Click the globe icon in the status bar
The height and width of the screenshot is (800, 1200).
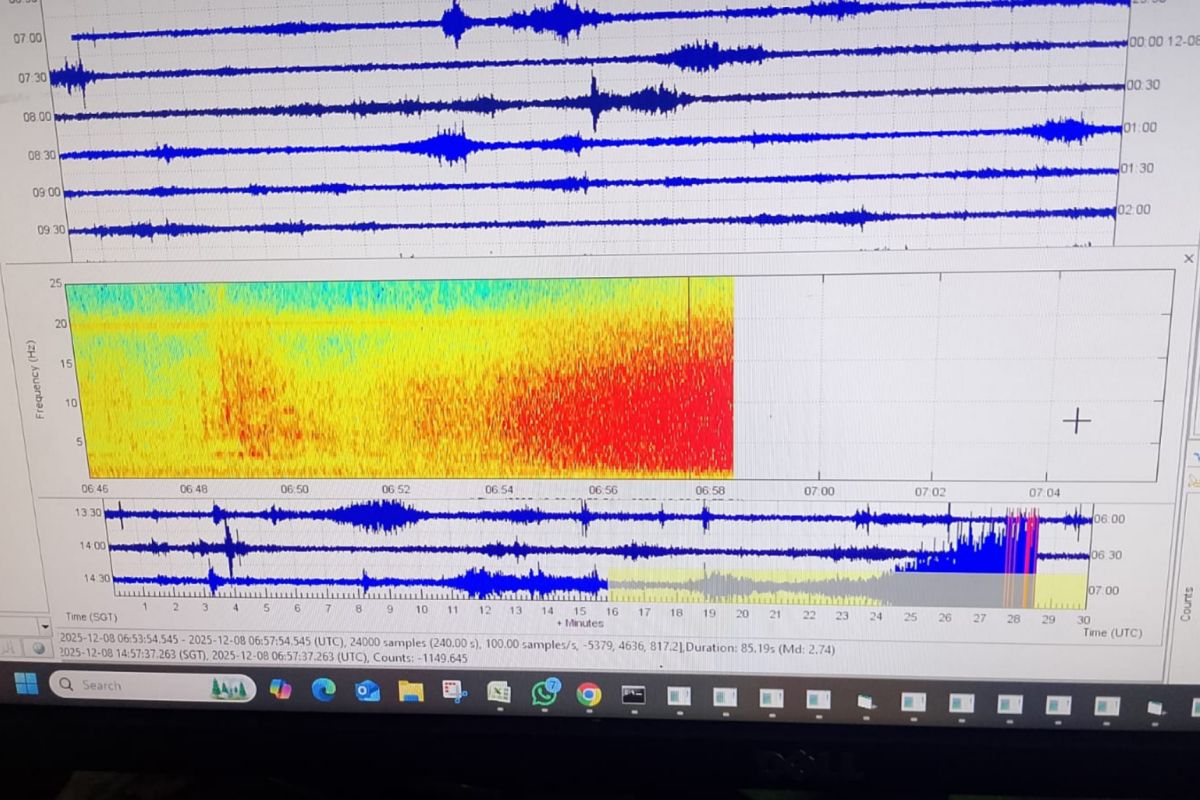click(40, 648)
